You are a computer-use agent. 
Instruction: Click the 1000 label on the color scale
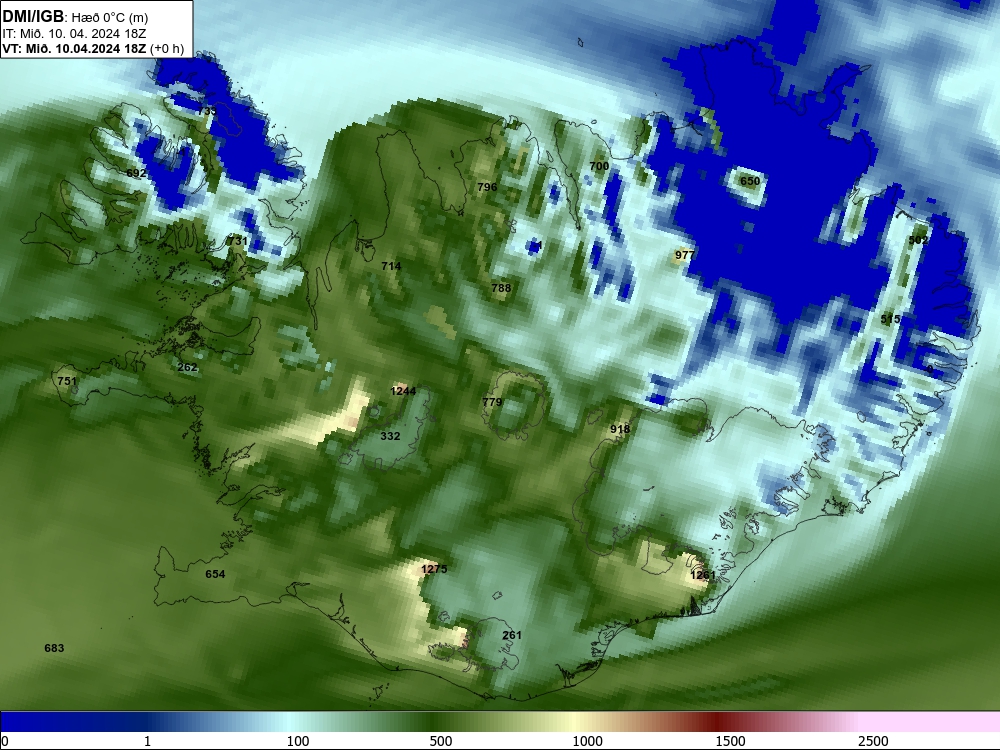tap(587, 741)
